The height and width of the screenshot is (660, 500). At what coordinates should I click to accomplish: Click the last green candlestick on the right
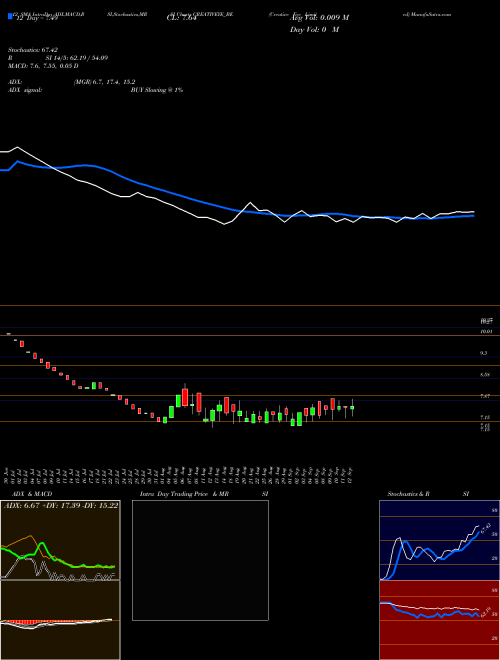352,407
